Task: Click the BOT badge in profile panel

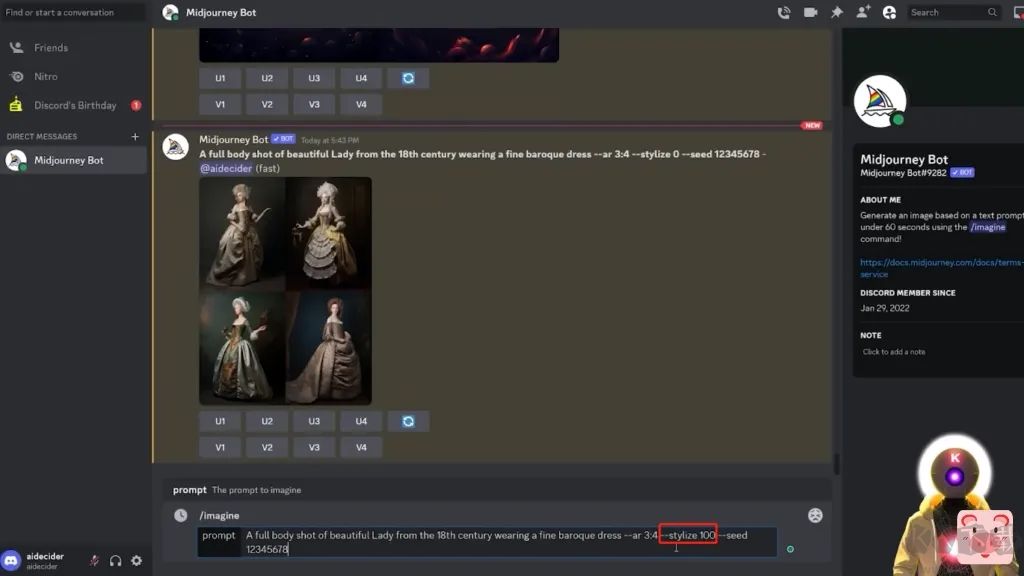Action: 962,172
